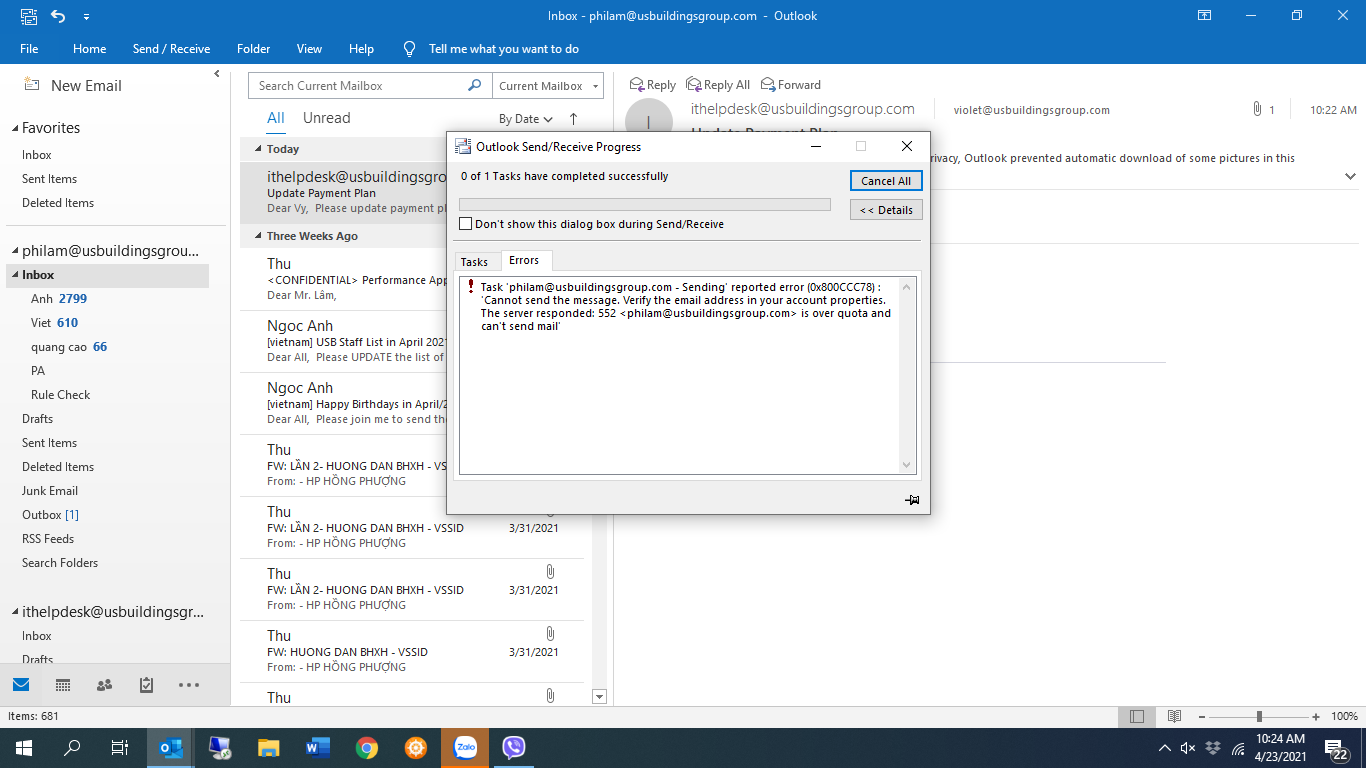
Task: Collapse the philam@usbuildingsgroup account tree
Action: click(15, 251)
